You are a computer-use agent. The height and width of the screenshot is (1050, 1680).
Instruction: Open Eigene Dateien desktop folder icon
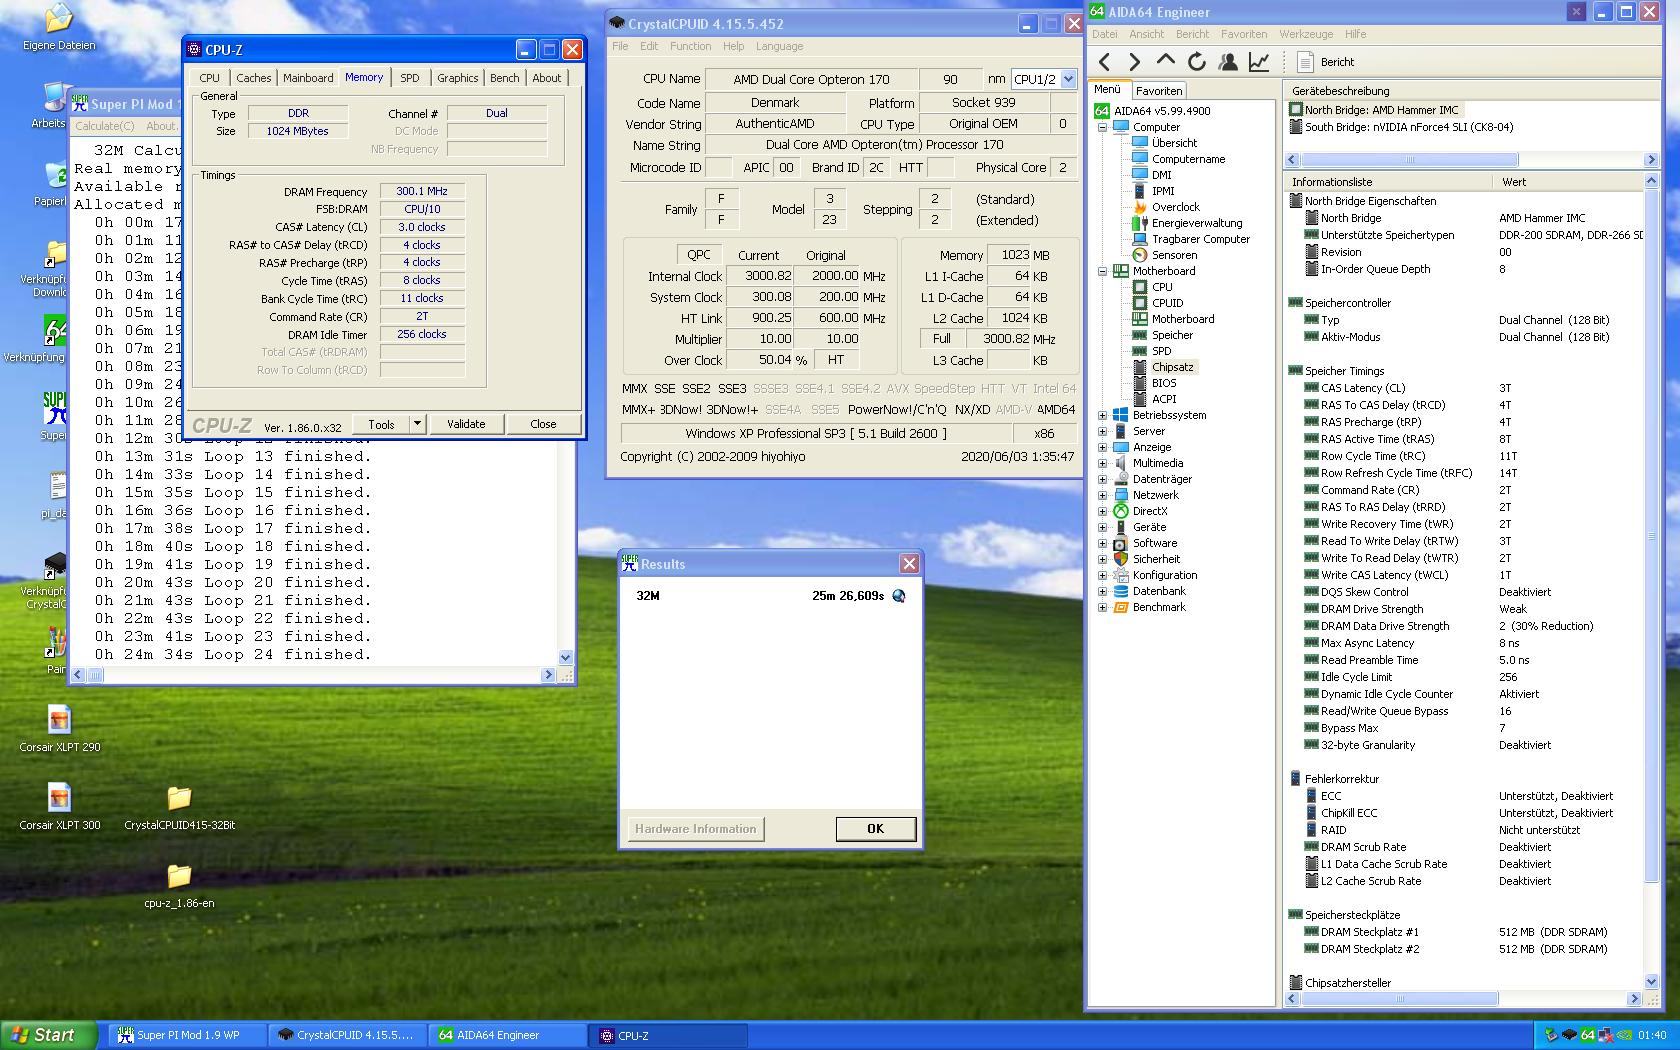[59, 27]
